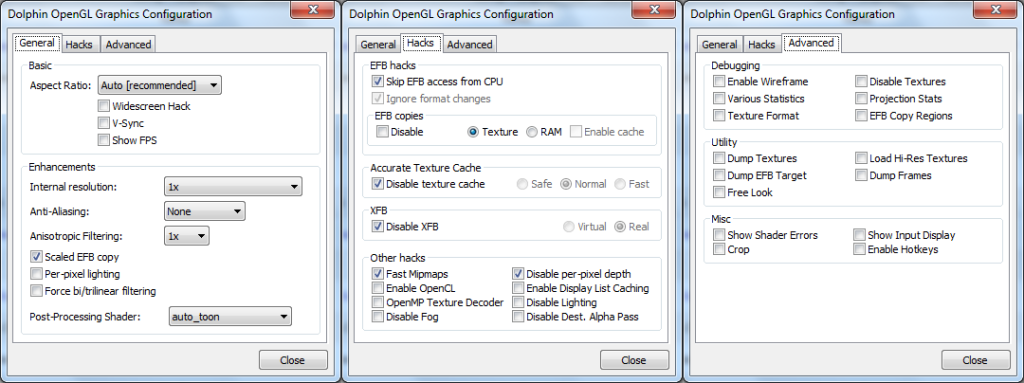Select General tab in the Hacks window
The width and height of the screenshot is (1024, 383).
coord(379,44)
